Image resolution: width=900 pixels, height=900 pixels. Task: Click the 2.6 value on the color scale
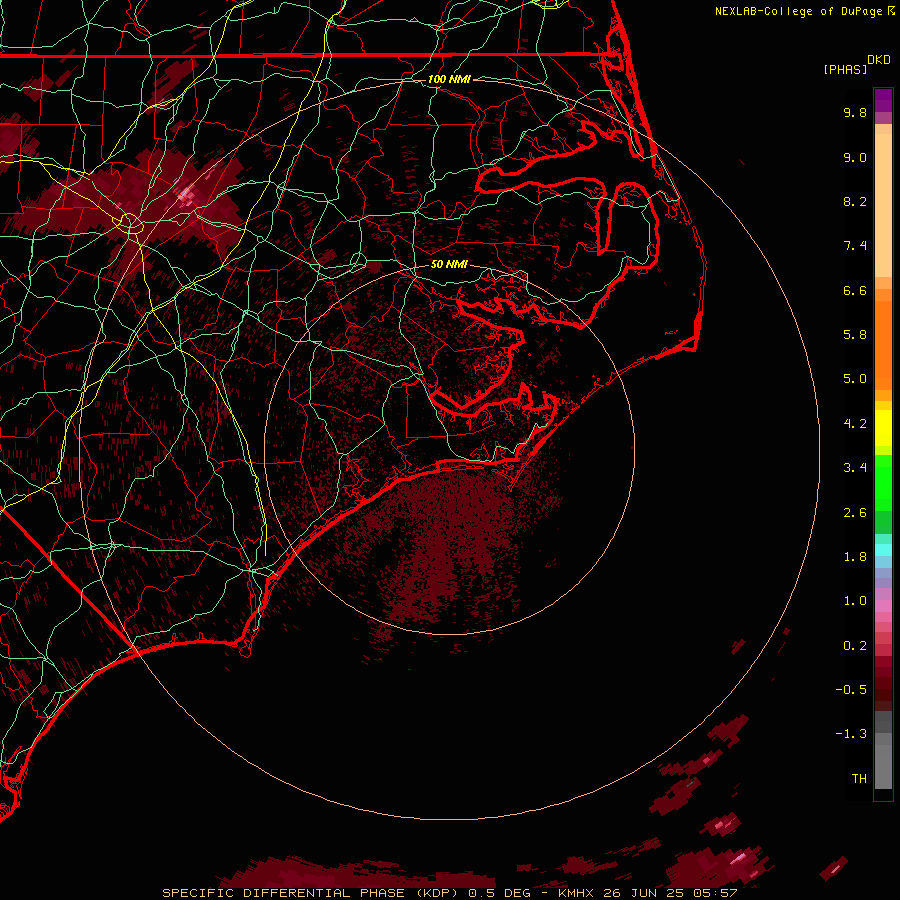[855, 513]
